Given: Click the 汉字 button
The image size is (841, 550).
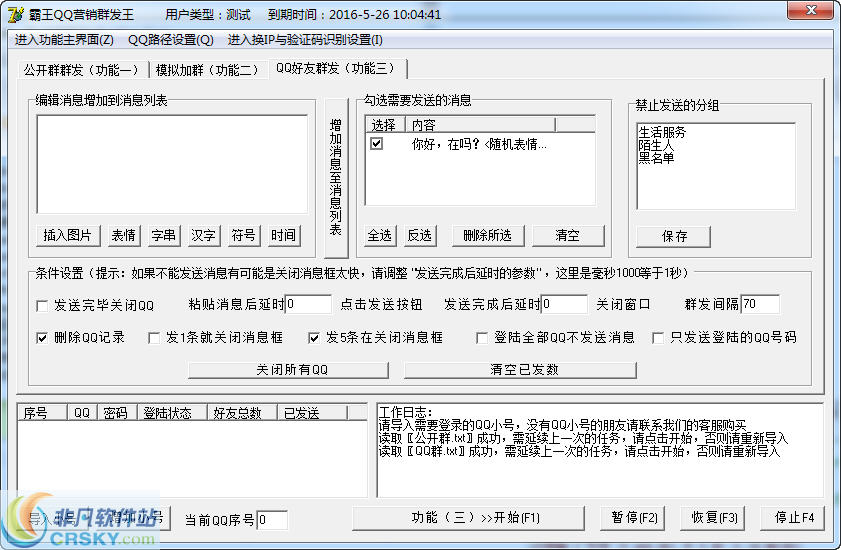Looking at the screenshot, I should pos(204,236).
